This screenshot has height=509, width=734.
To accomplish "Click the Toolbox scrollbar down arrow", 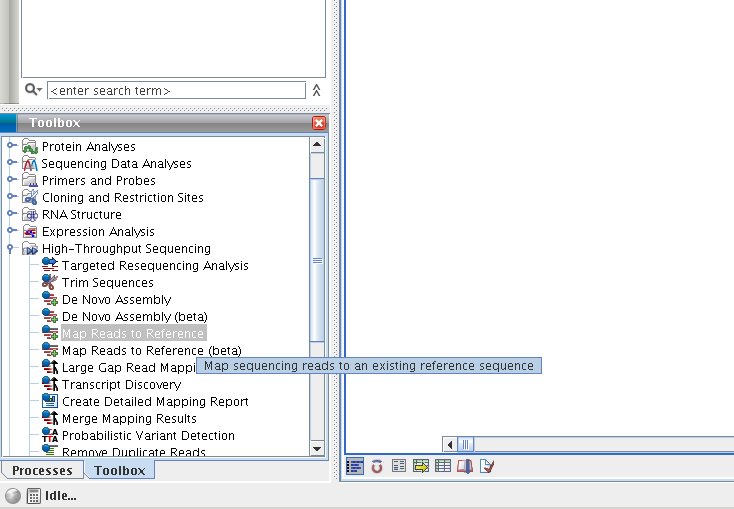I will pos(317,449).
